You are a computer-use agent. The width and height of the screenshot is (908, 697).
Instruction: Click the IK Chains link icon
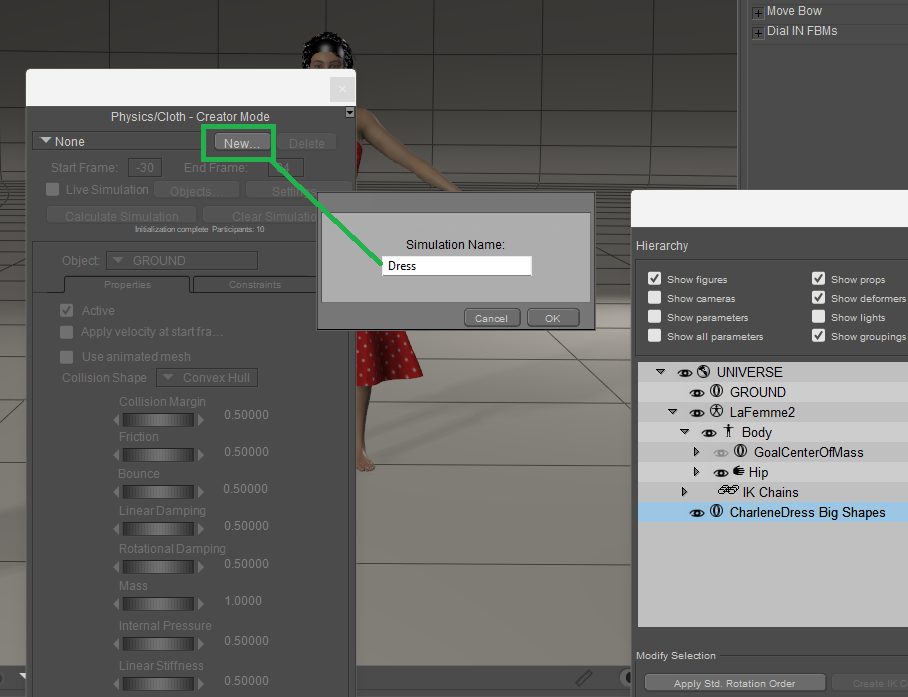click(728, 492)
